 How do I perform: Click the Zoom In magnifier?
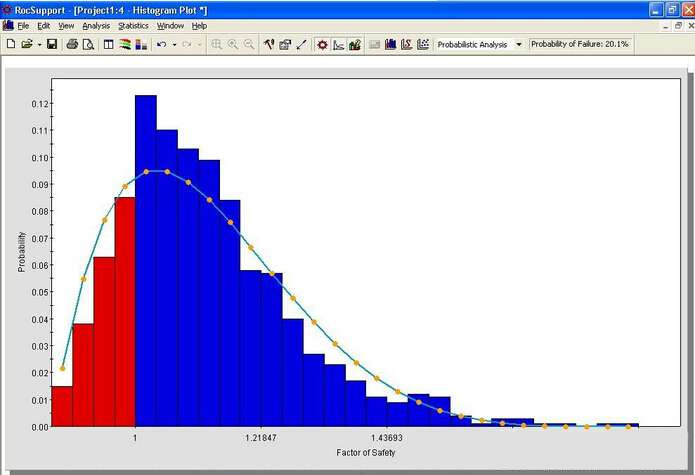[x=233, y=44]
